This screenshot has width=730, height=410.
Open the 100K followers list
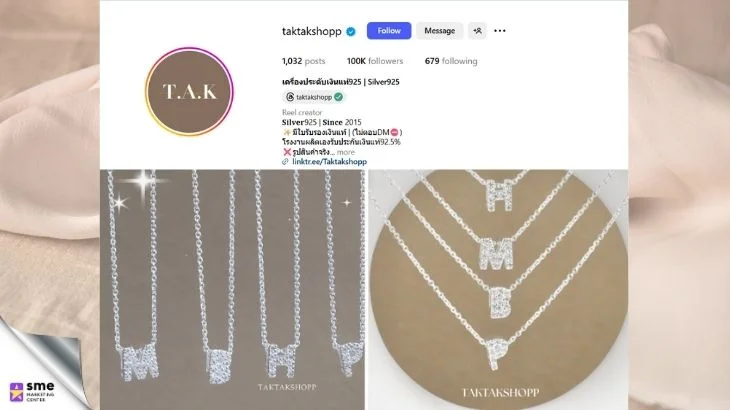375,61
